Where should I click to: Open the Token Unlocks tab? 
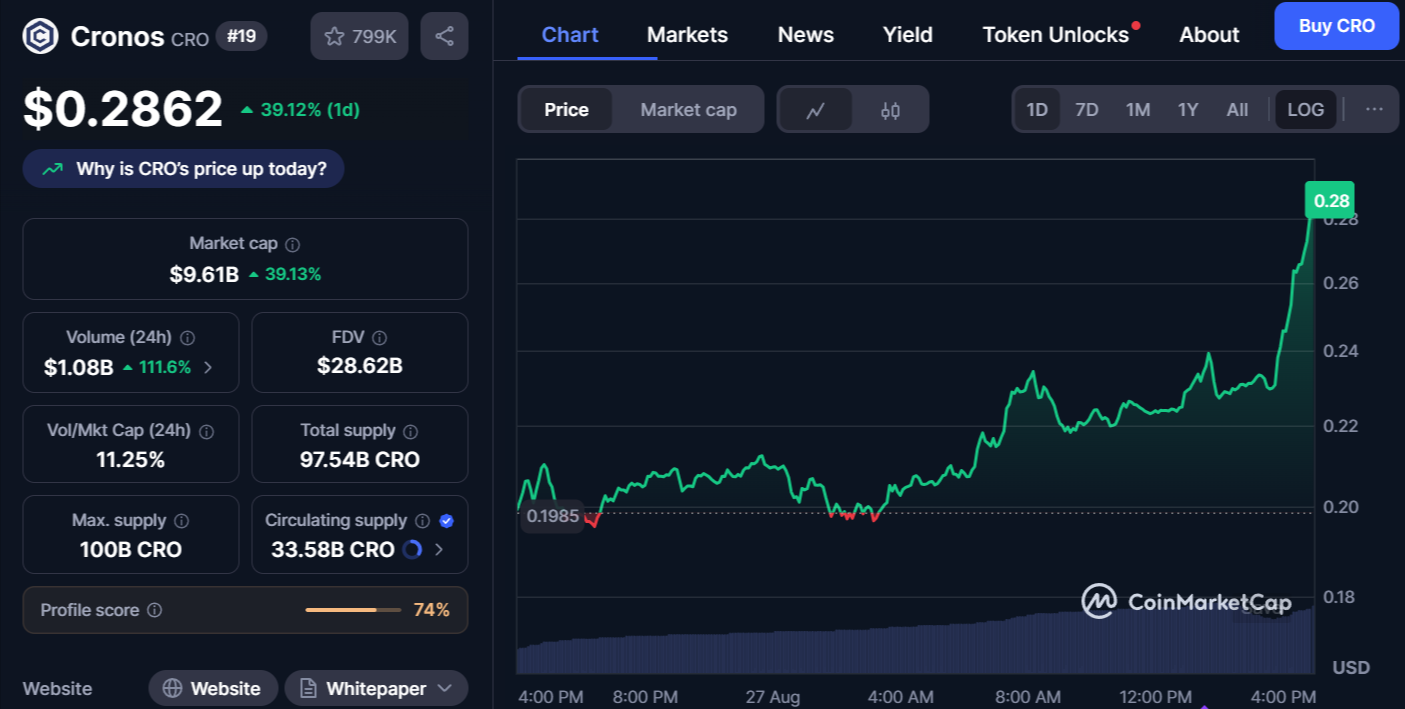click(x=1056, y=34)
